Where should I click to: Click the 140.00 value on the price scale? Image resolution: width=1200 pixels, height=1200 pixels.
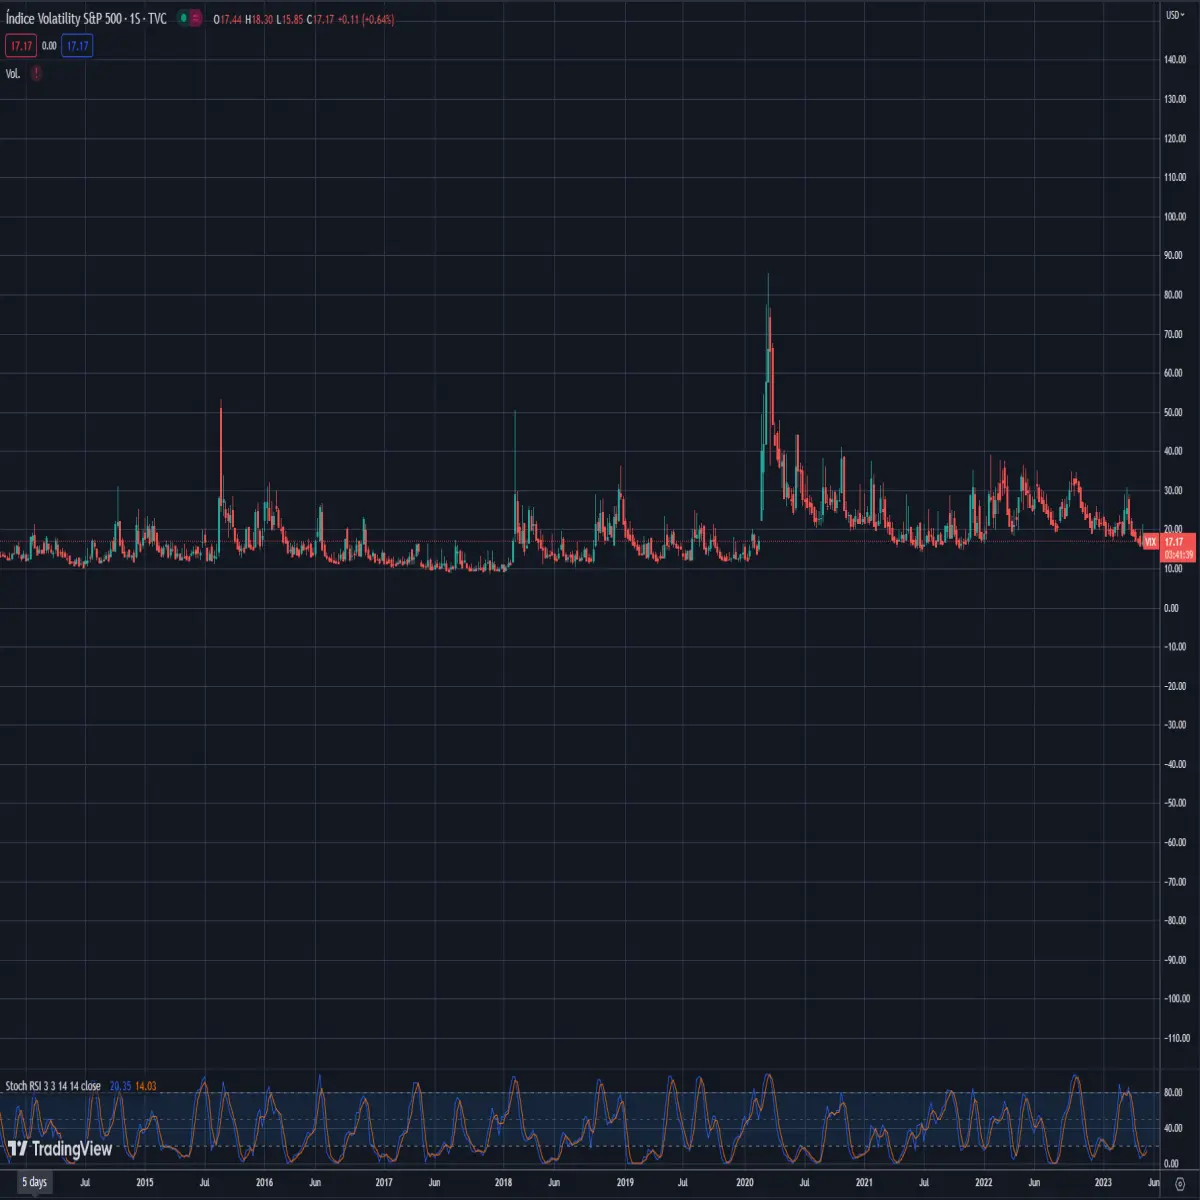pyautogui.click(x=1174, y=60)
